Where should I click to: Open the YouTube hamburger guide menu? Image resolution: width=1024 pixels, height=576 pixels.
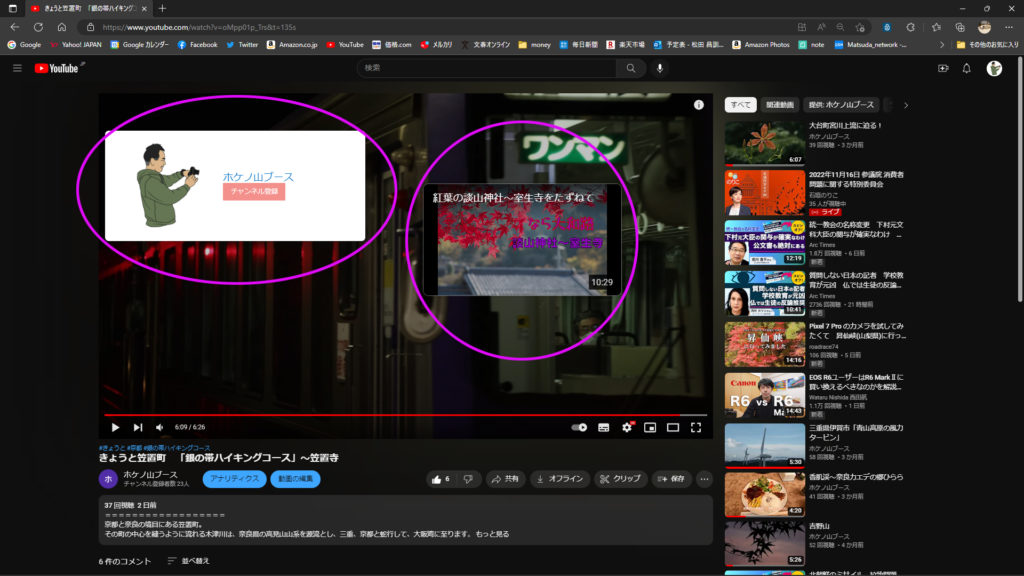[x=17, y=68]
